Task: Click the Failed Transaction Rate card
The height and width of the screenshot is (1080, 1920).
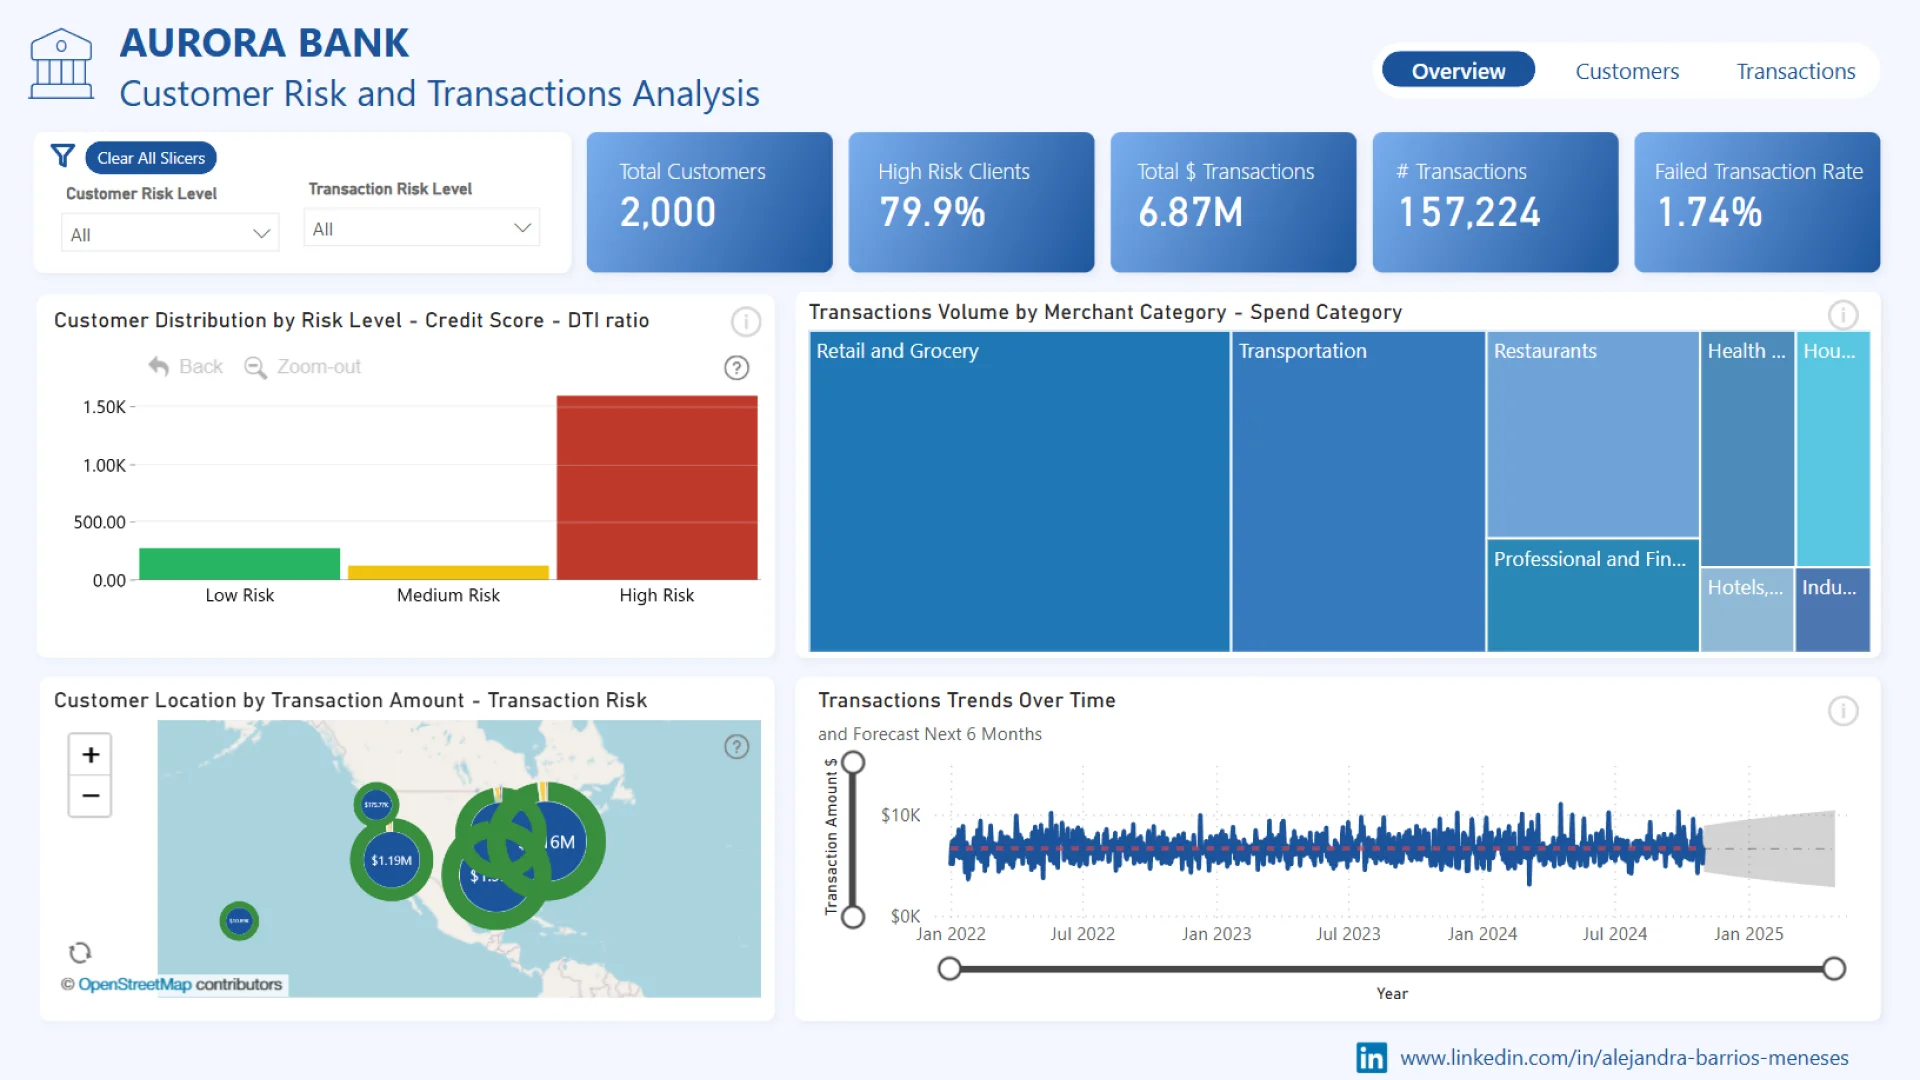Action: [x=1757, y=202]
